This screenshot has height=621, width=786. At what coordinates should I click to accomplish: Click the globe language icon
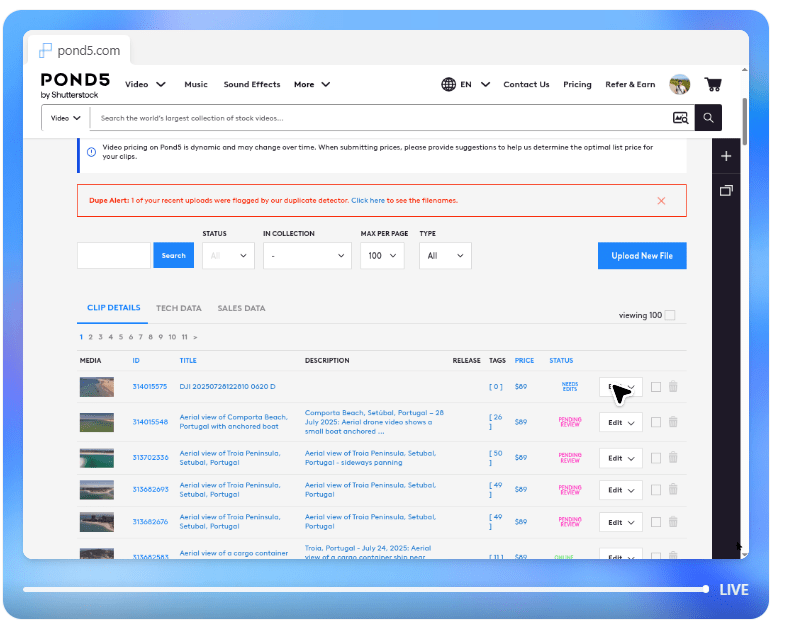(448, 85)
